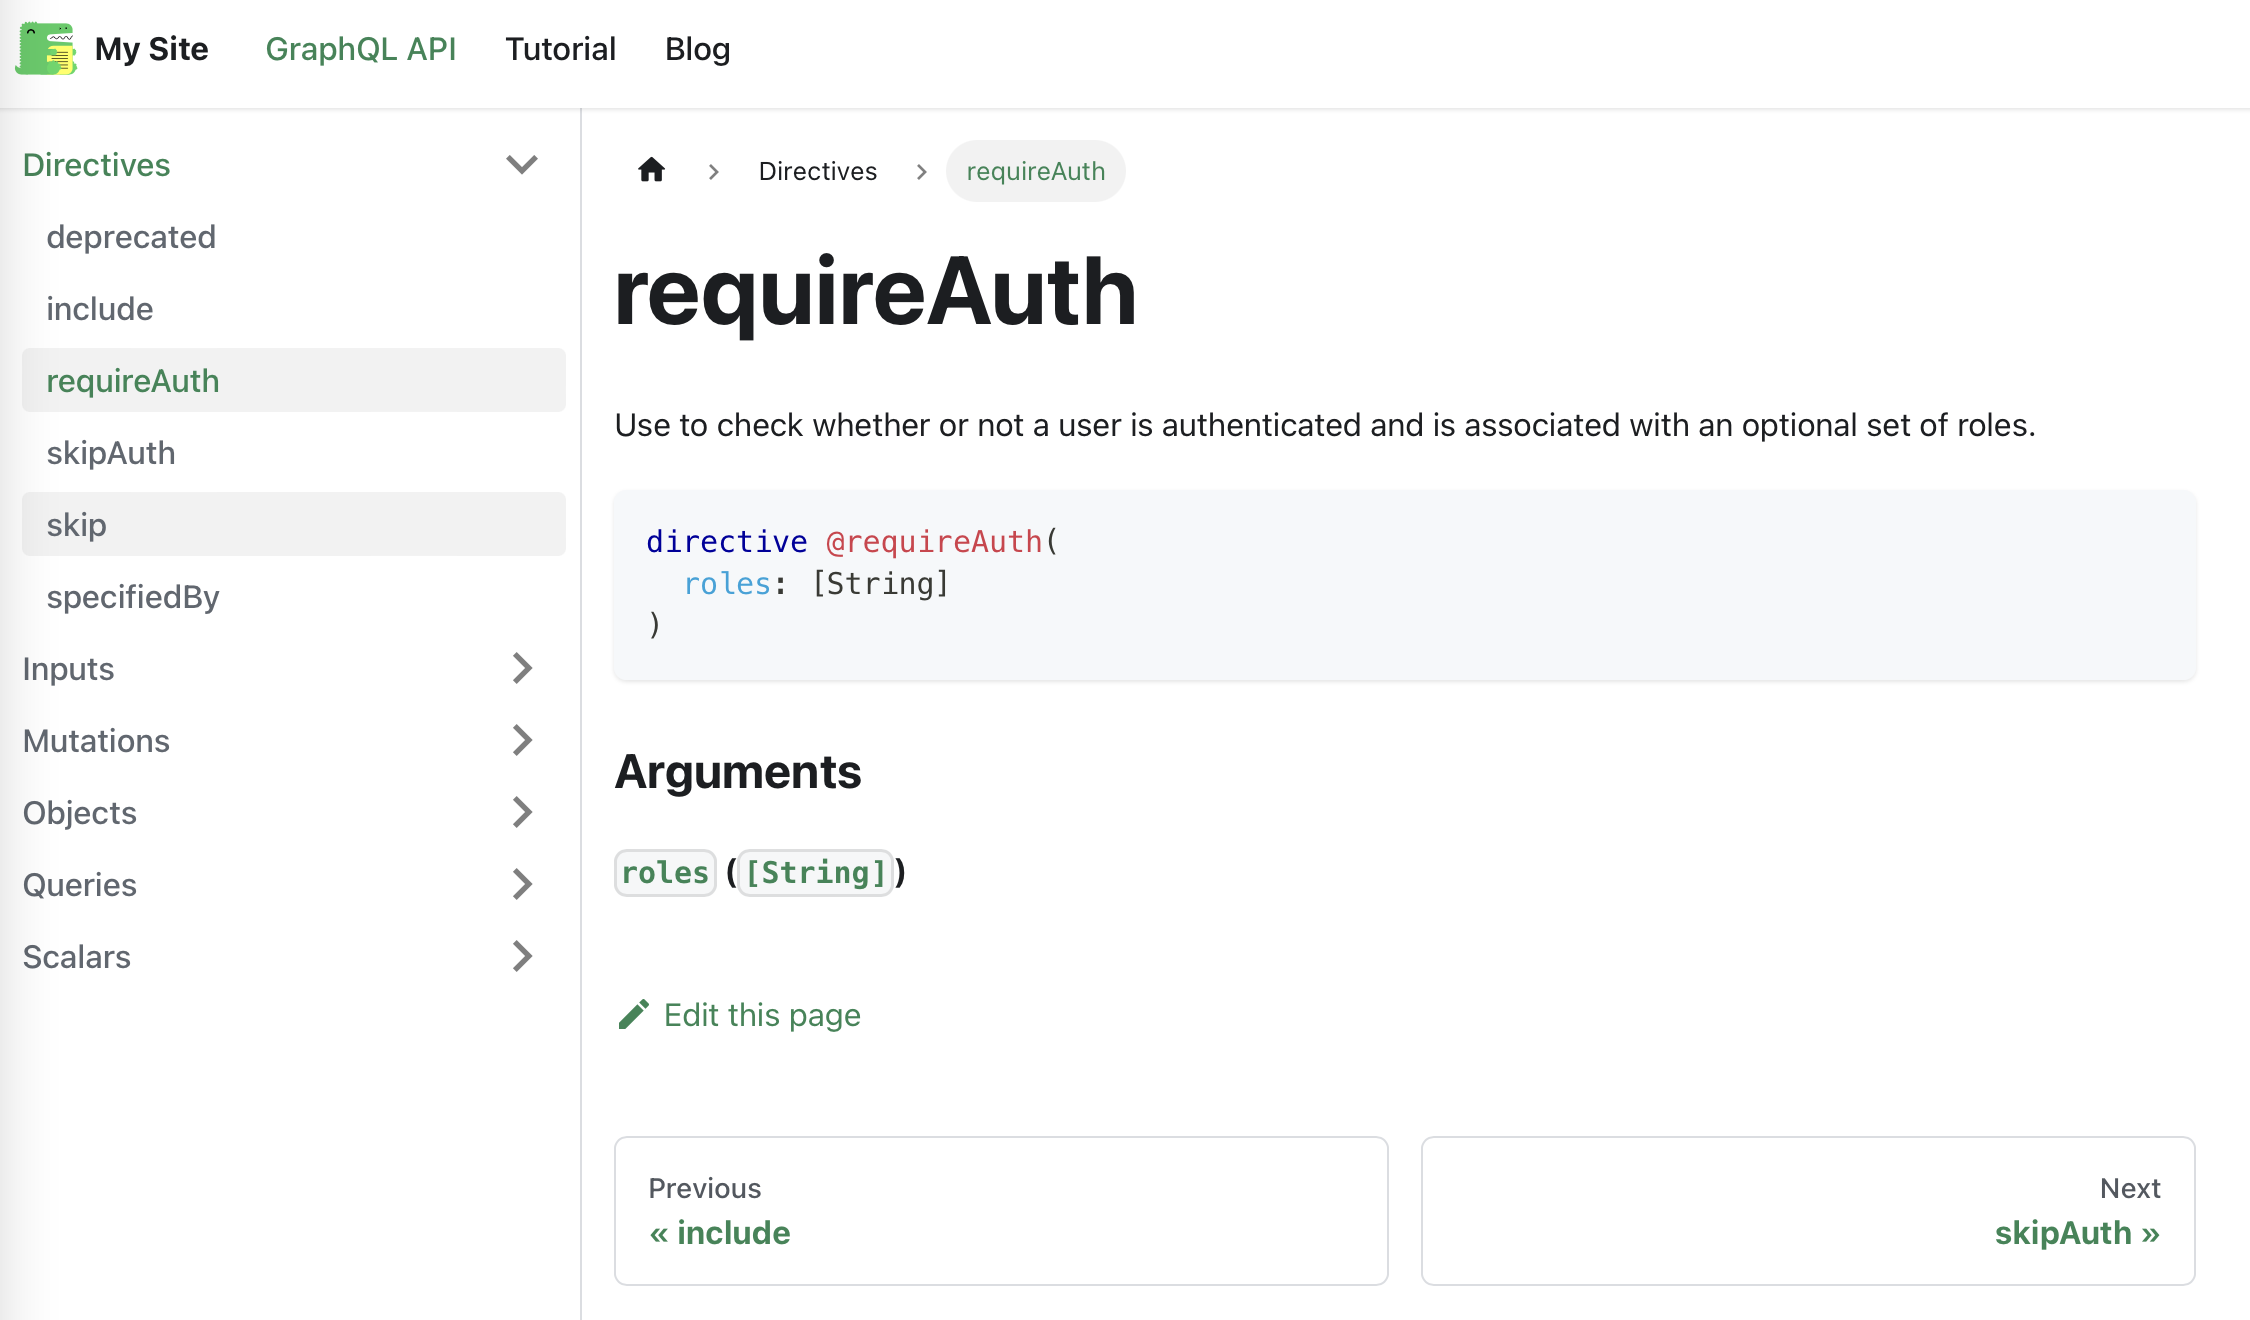Click the roles argument badge under Arguments
Viewport: 2250px width, 1320px height.
(x=664, y=872)
